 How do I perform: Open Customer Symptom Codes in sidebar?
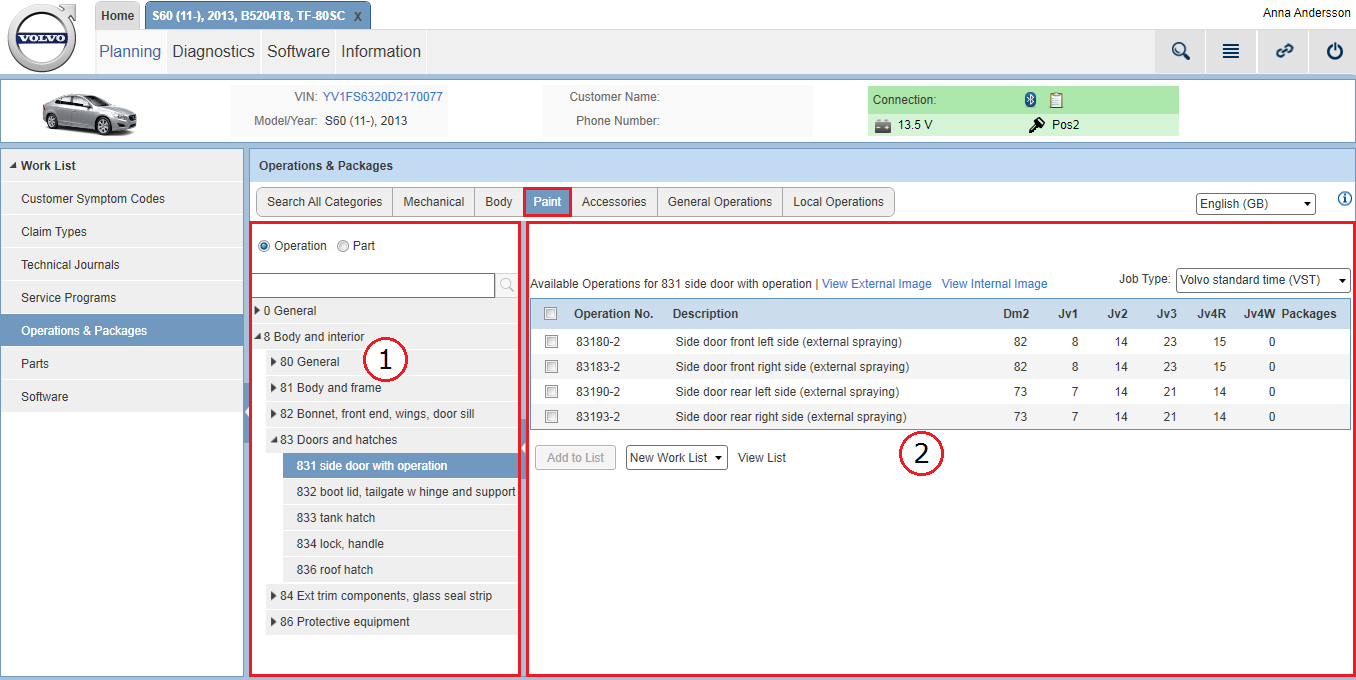(x=122, y=199)
